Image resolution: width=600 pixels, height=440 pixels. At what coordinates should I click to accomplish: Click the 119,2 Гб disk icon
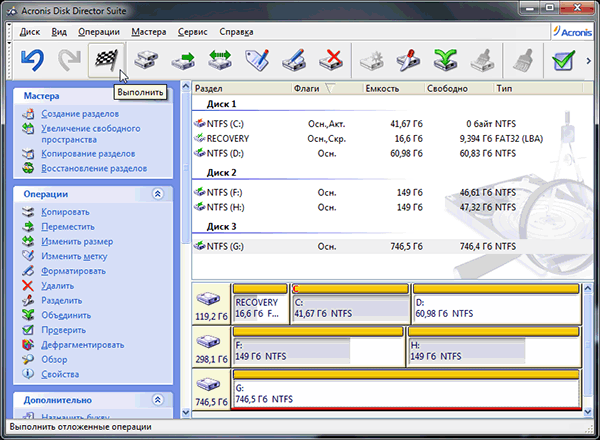point(209,299)
